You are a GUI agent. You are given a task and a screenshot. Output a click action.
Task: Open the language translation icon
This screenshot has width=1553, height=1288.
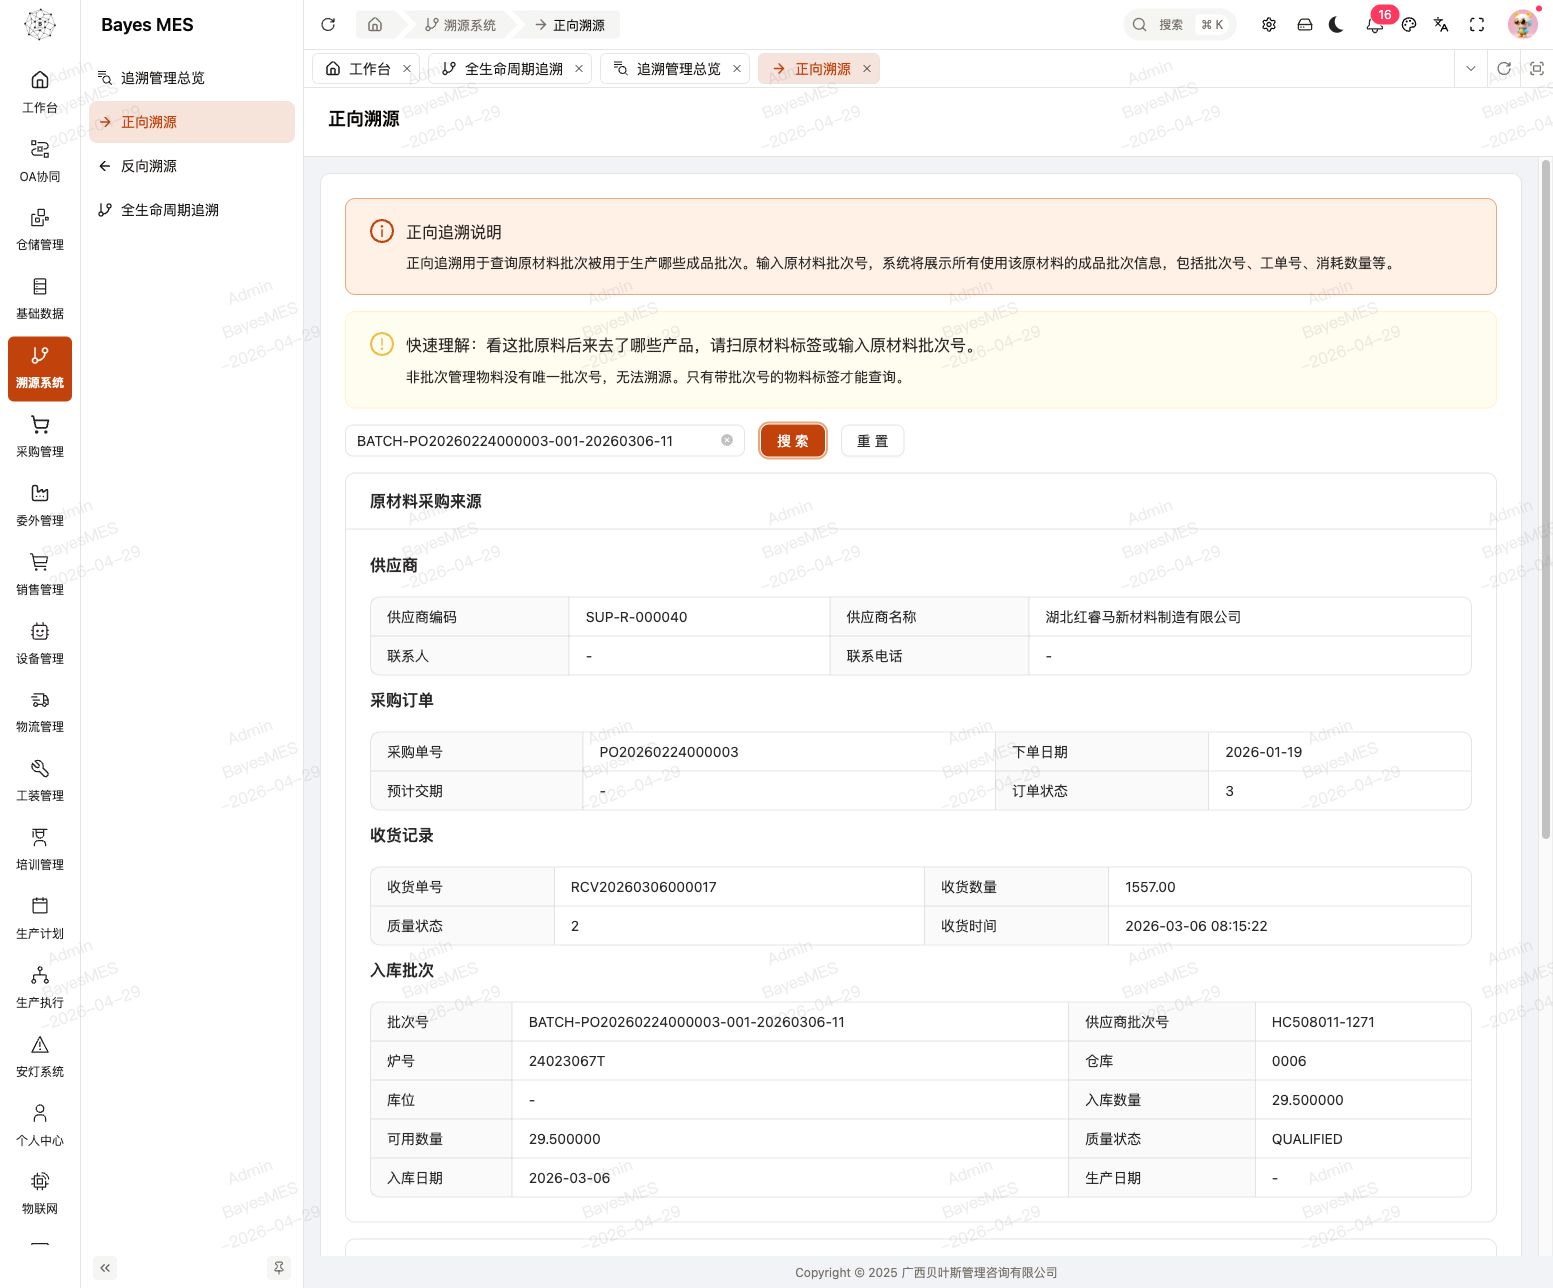(1441, 24)
